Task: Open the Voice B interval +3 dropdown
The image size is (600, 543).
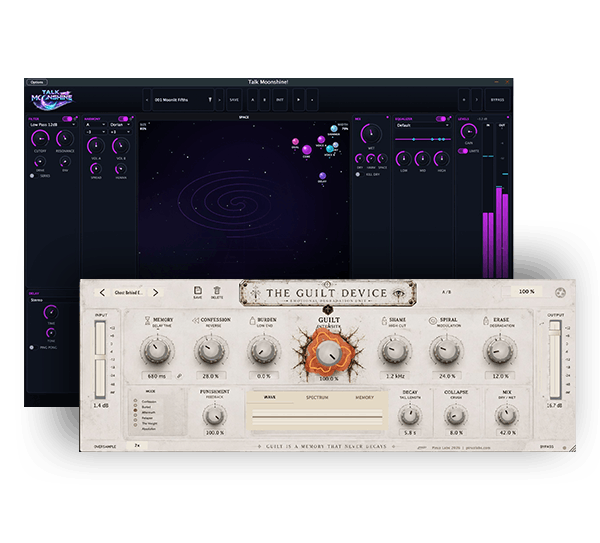Action: [x=120, y=132]
